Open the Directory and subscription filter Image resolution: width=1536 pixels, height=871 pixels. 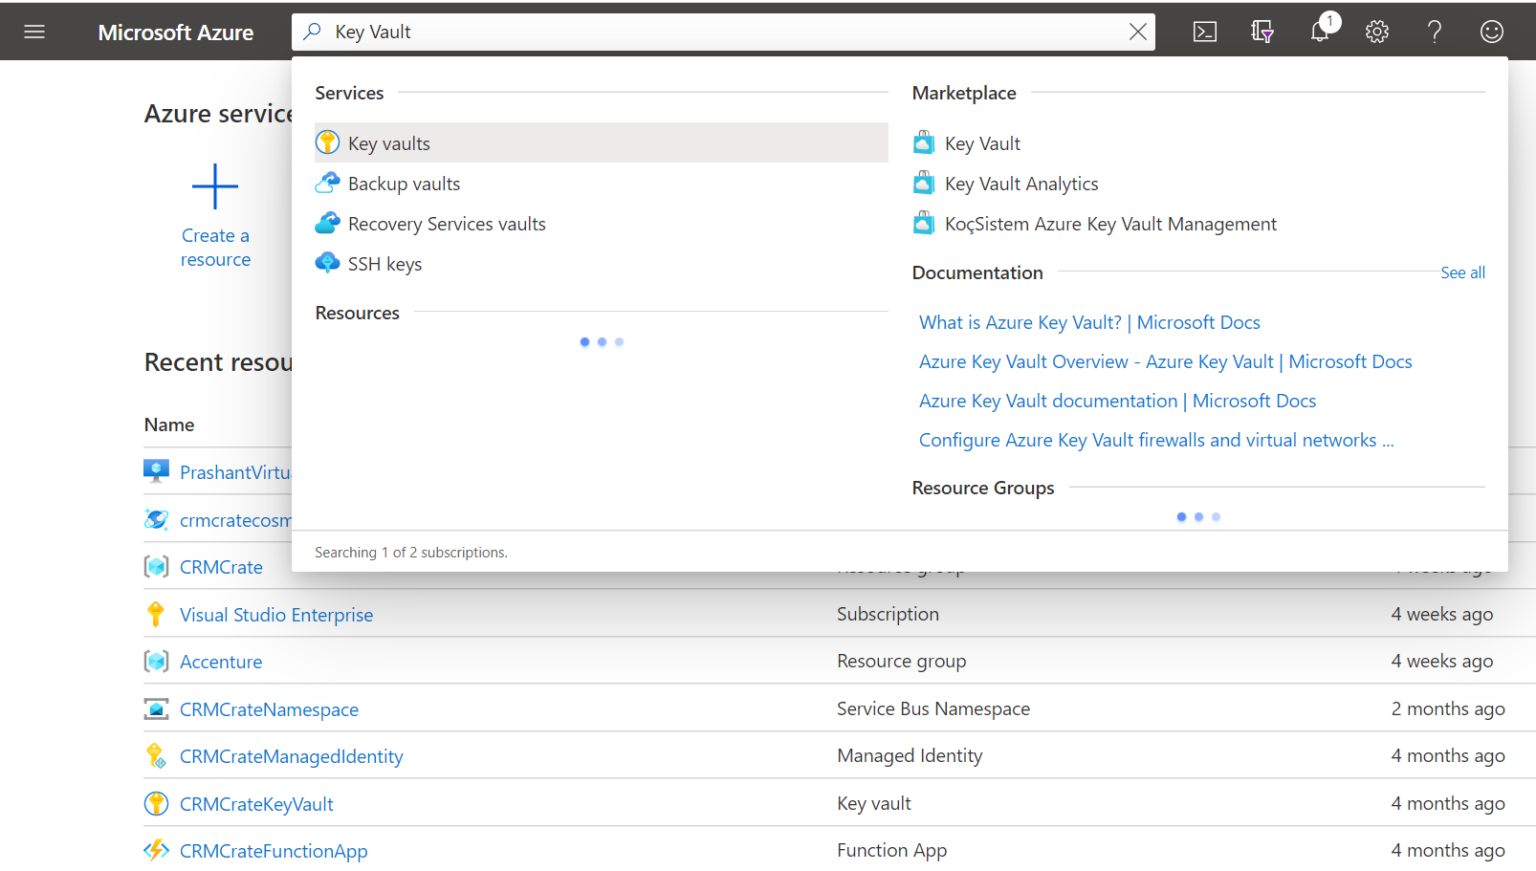1262,32
